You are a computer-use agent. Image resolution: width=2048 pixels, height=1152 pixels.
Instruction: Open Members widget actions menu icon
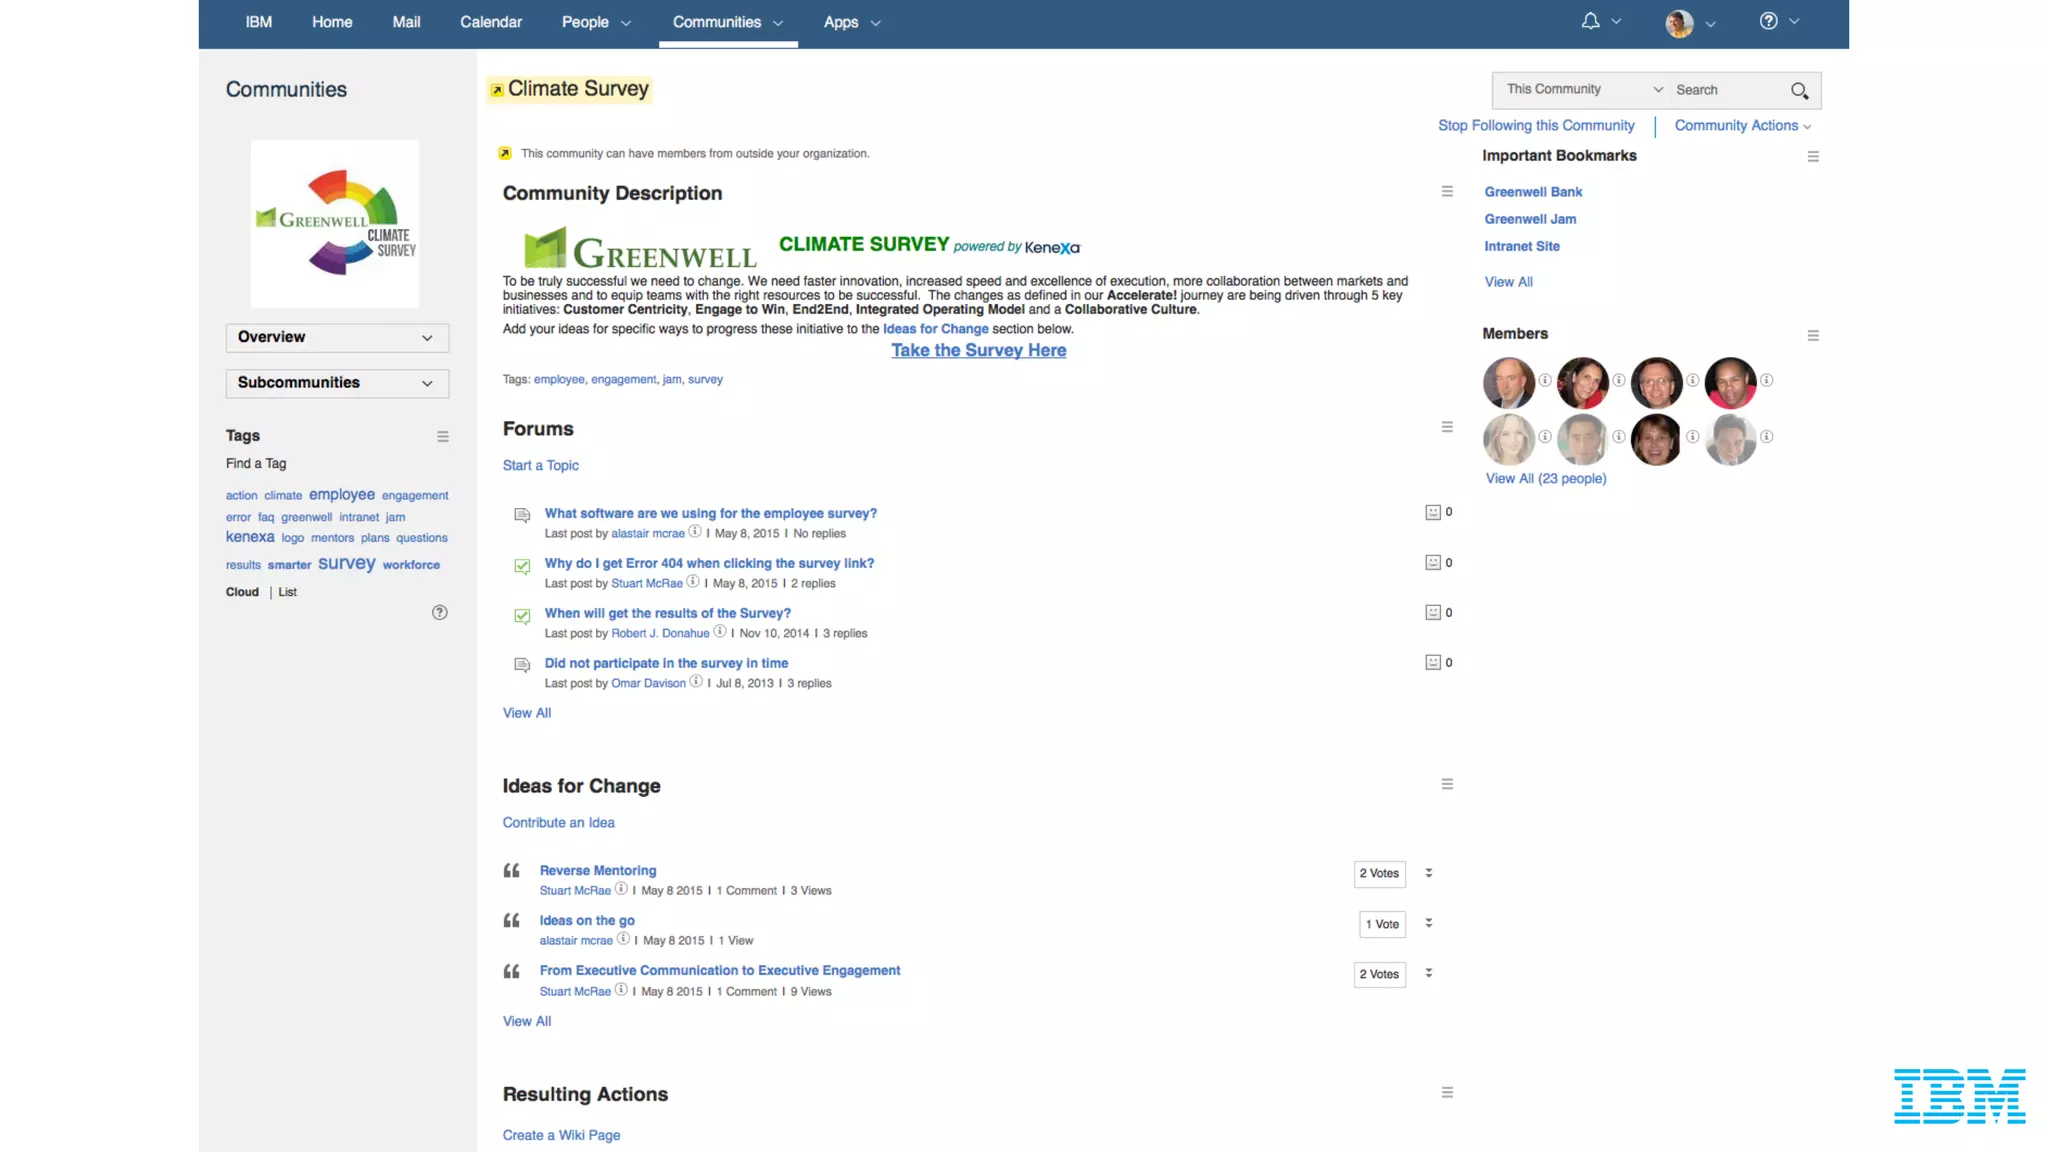coord(1812,336)
